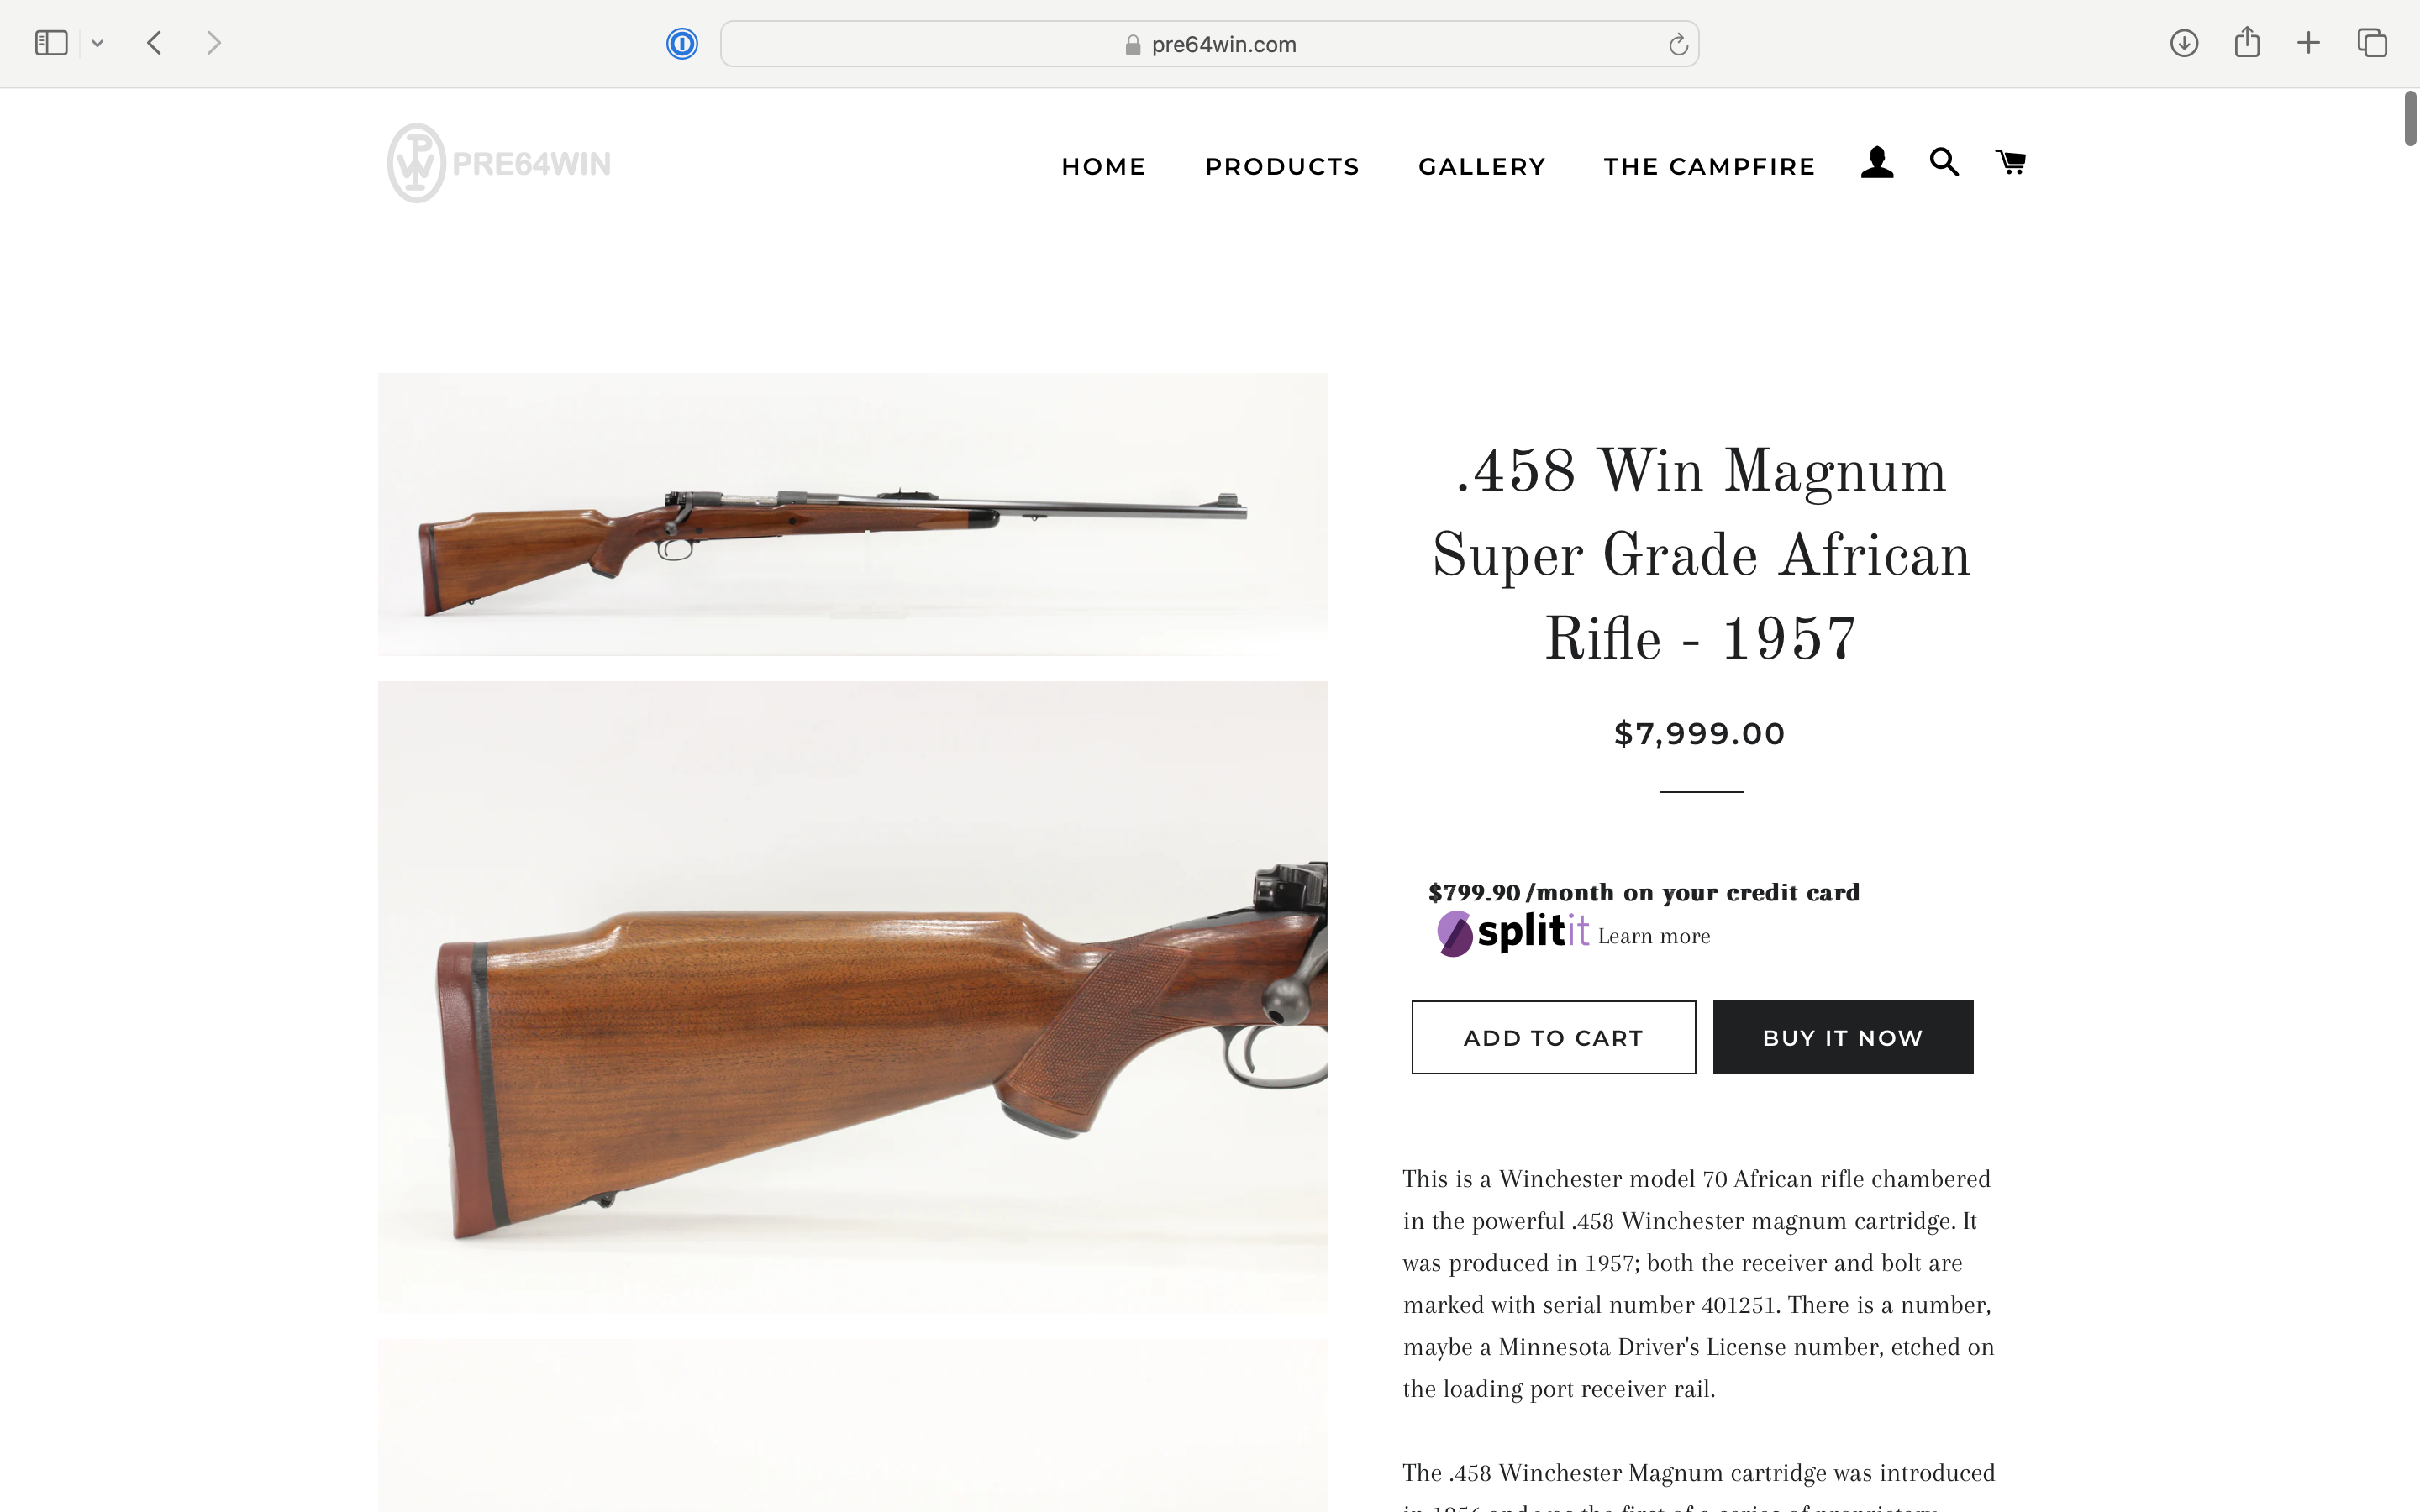Click the BUY IT NOW button
The height and width of the screenshot is (1512, 2420).
(1842, 1037)
